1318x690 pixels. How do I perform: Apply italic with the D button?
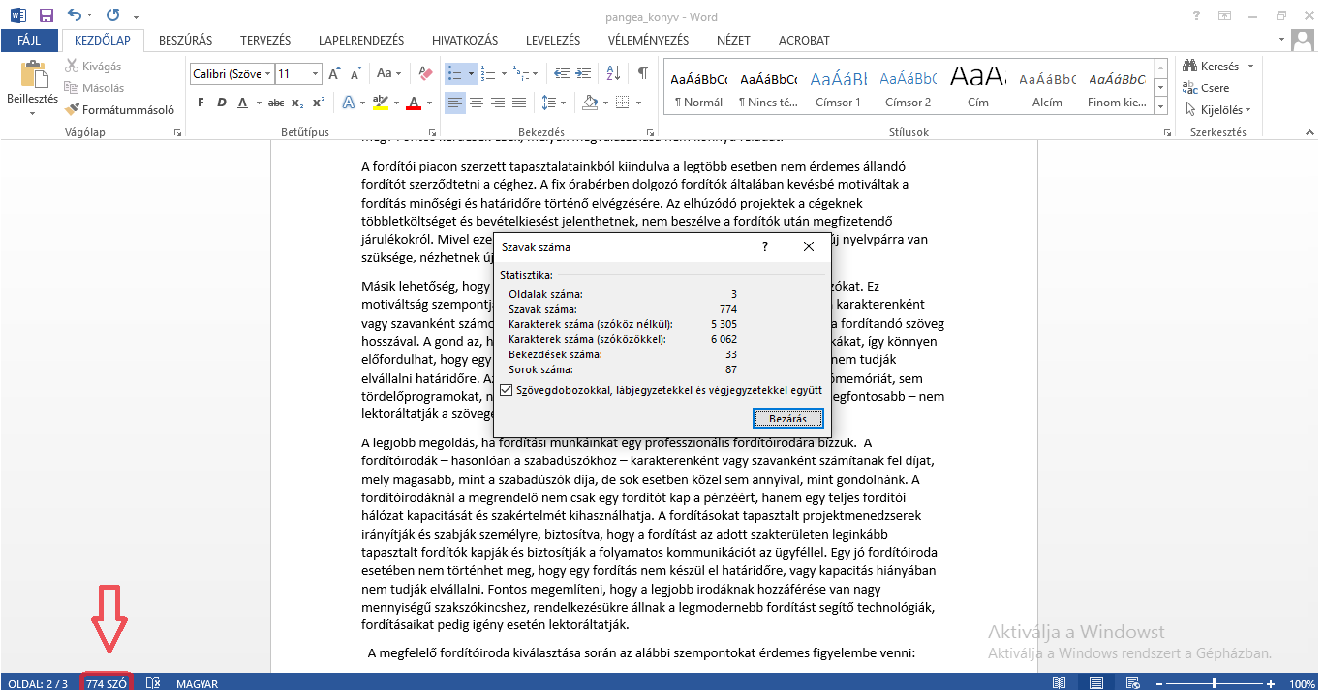(x=221, y=103)
